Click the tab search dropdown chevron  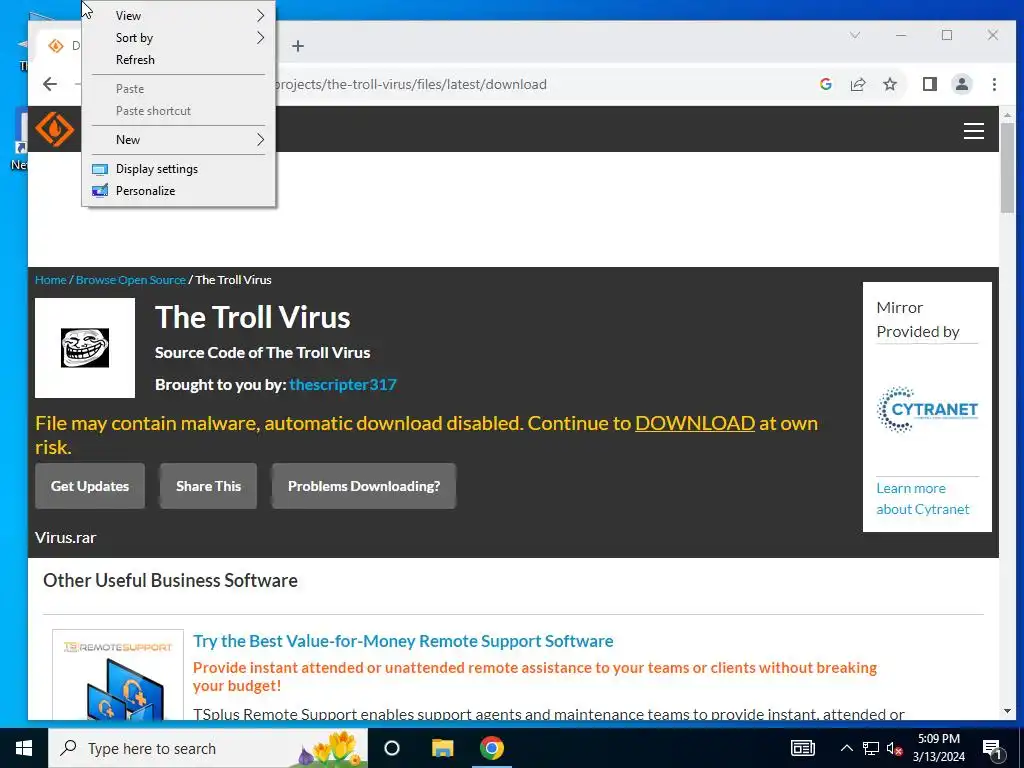point(855,35)
